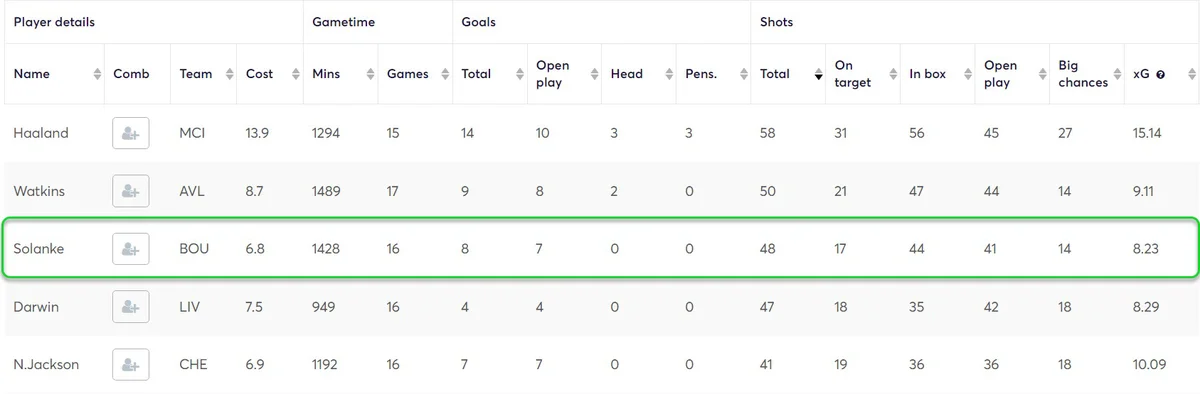Image resolution: width=1200 pixels, height=394 pixels.
Task: Add Solanke to comparison
Action: 131,249
